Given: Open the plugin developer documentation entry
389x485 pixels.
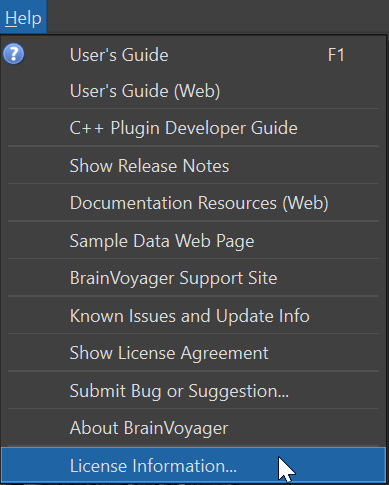Looking at the screenshot, I should (x=193, y=128).
